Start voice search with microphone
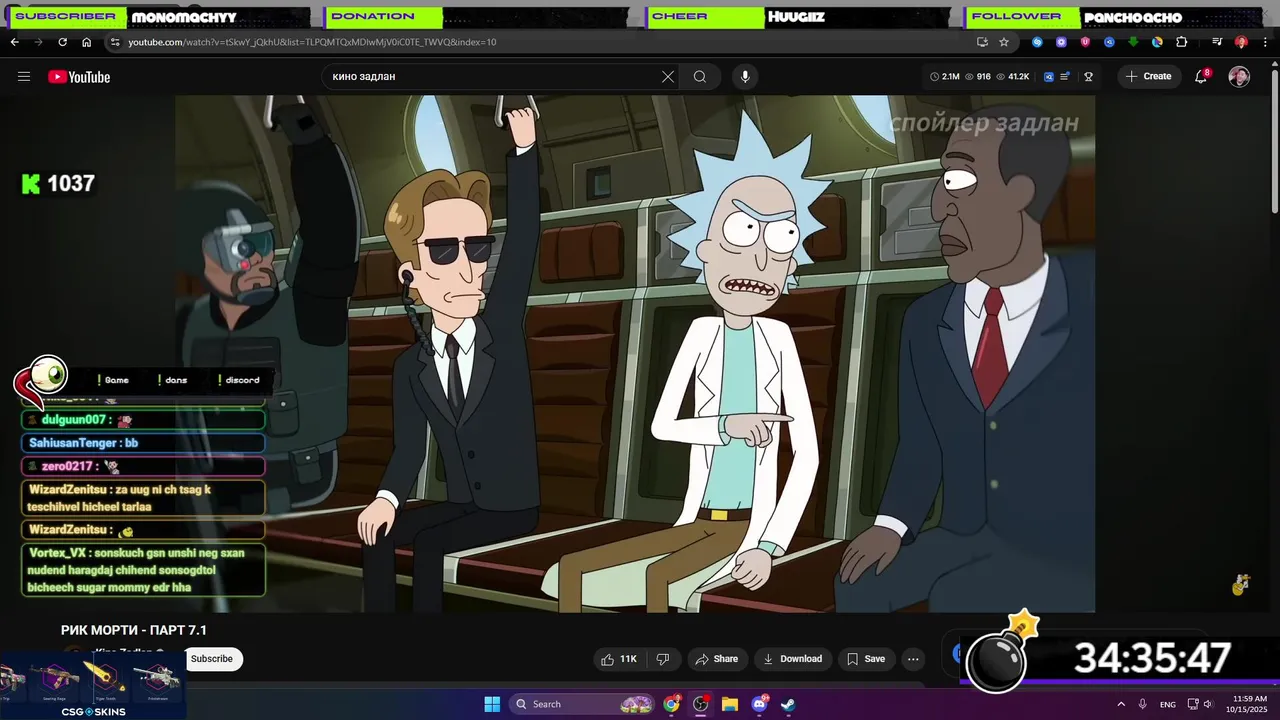 744,77
